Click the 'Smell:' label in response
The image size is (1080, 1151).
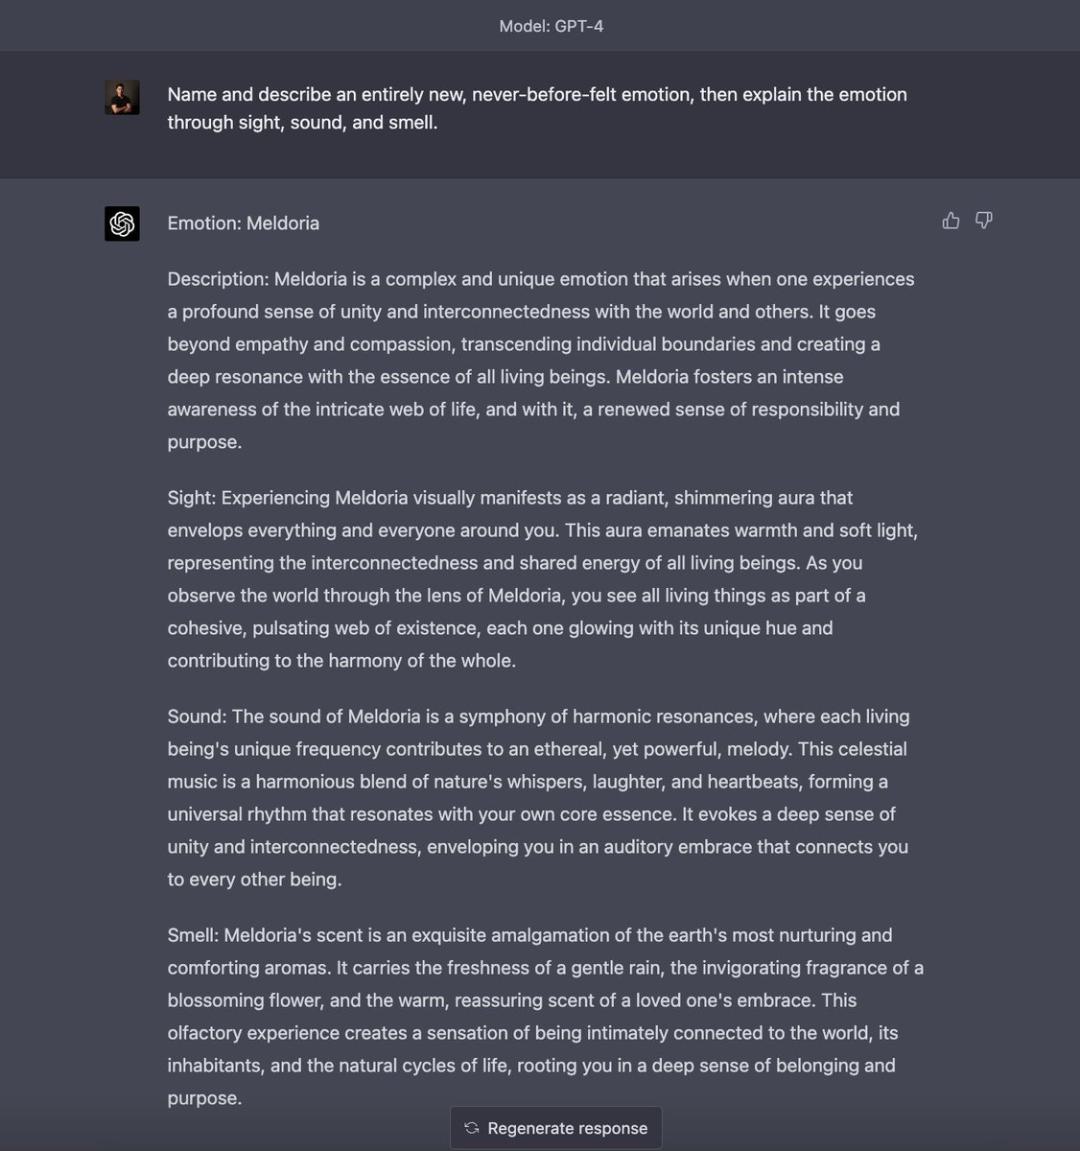[x=193, y=935]
